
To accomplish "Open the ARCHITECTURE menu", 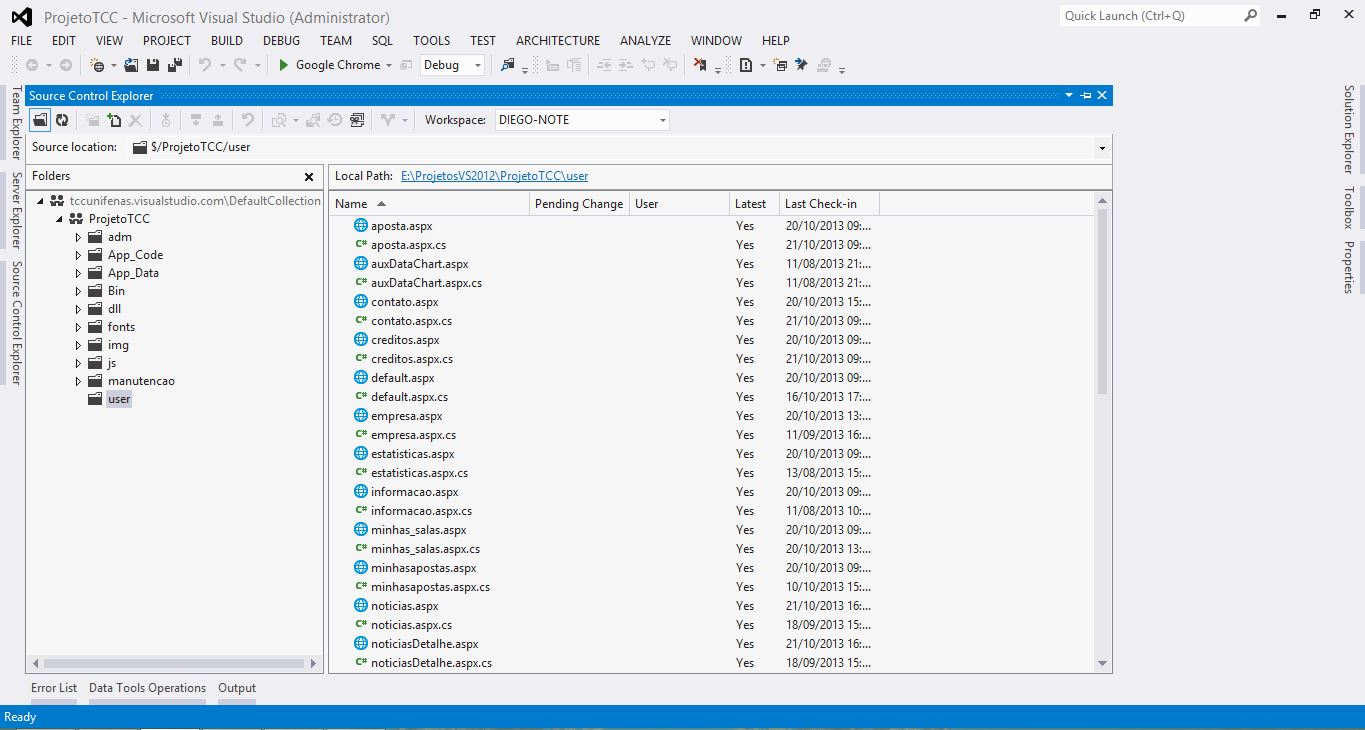I will [558, 41].
